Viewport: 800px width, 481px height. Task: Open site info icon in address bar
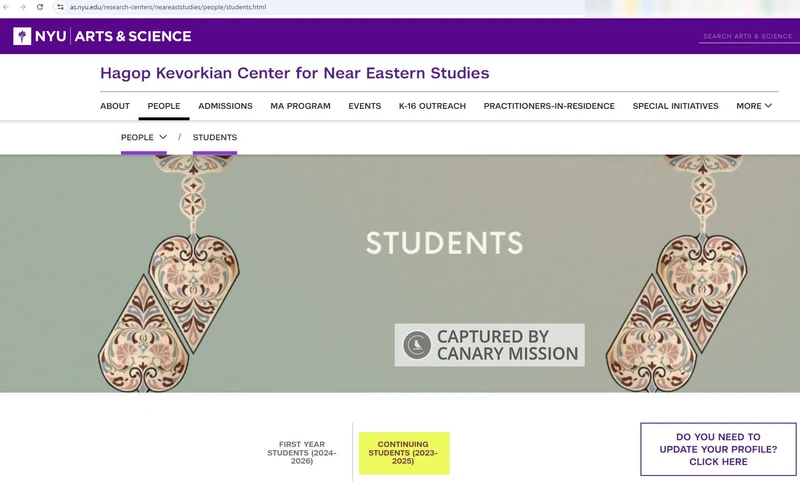(x=60, y=7)
